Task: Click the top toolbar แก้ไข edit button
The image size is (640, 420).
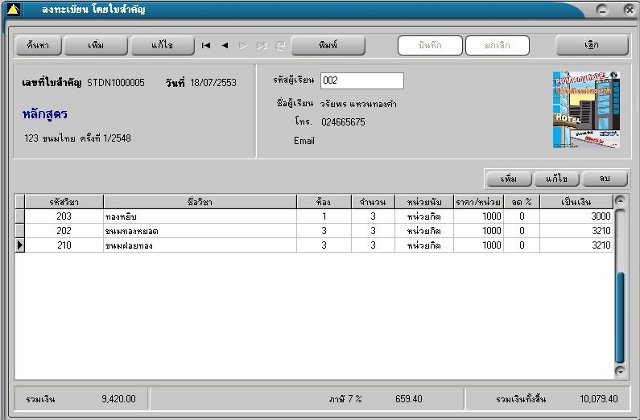Action: tap(162, 45)
